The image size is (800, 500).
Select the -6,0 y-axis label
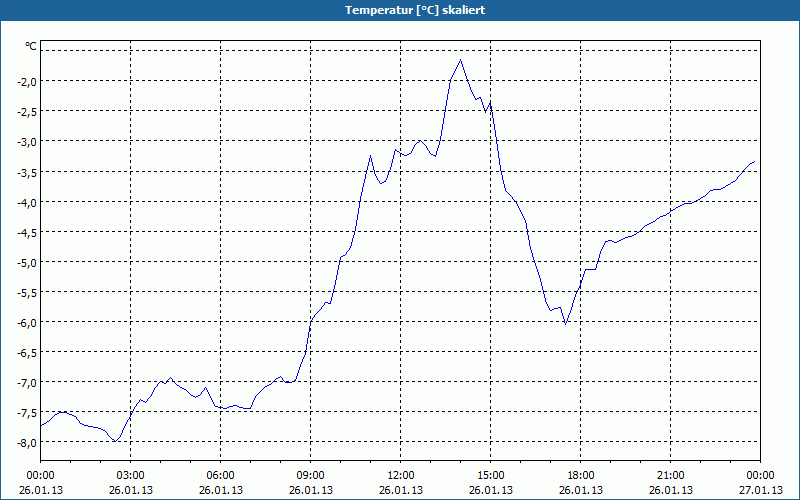(x=26, y=322)
